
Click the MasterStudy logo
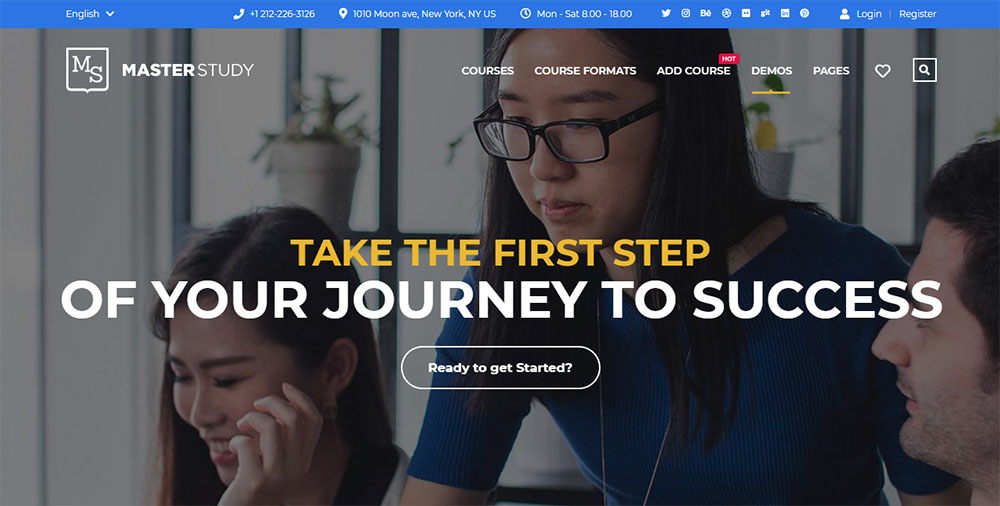point(160,70)
